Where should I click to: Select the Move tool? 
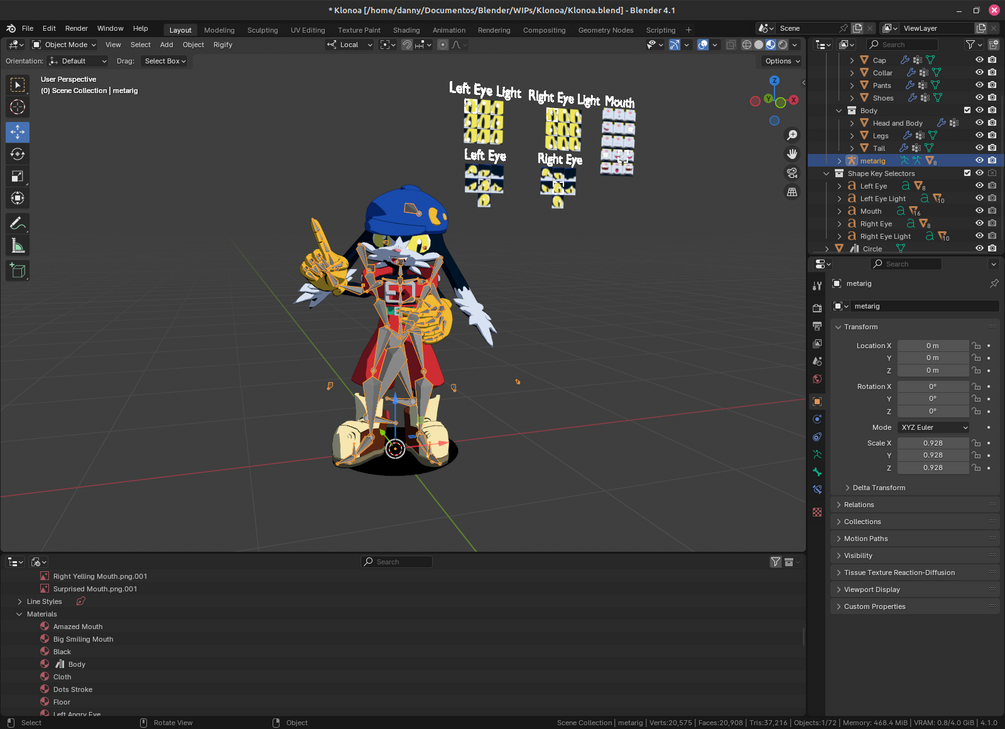[17, 132]
